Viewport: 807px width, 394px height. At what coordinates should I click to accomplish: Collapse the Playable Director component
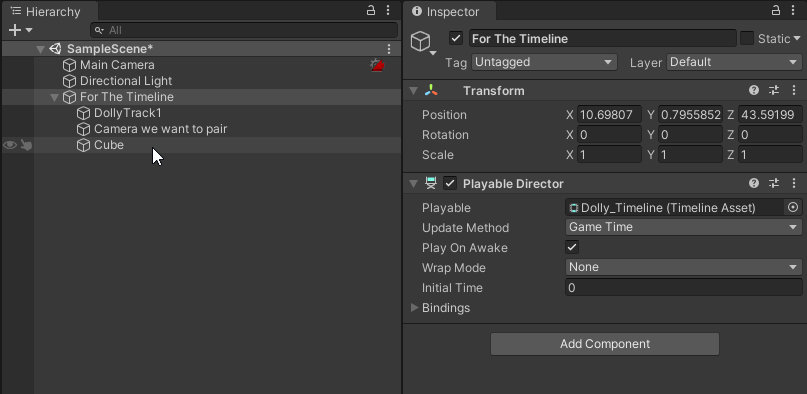413,184
